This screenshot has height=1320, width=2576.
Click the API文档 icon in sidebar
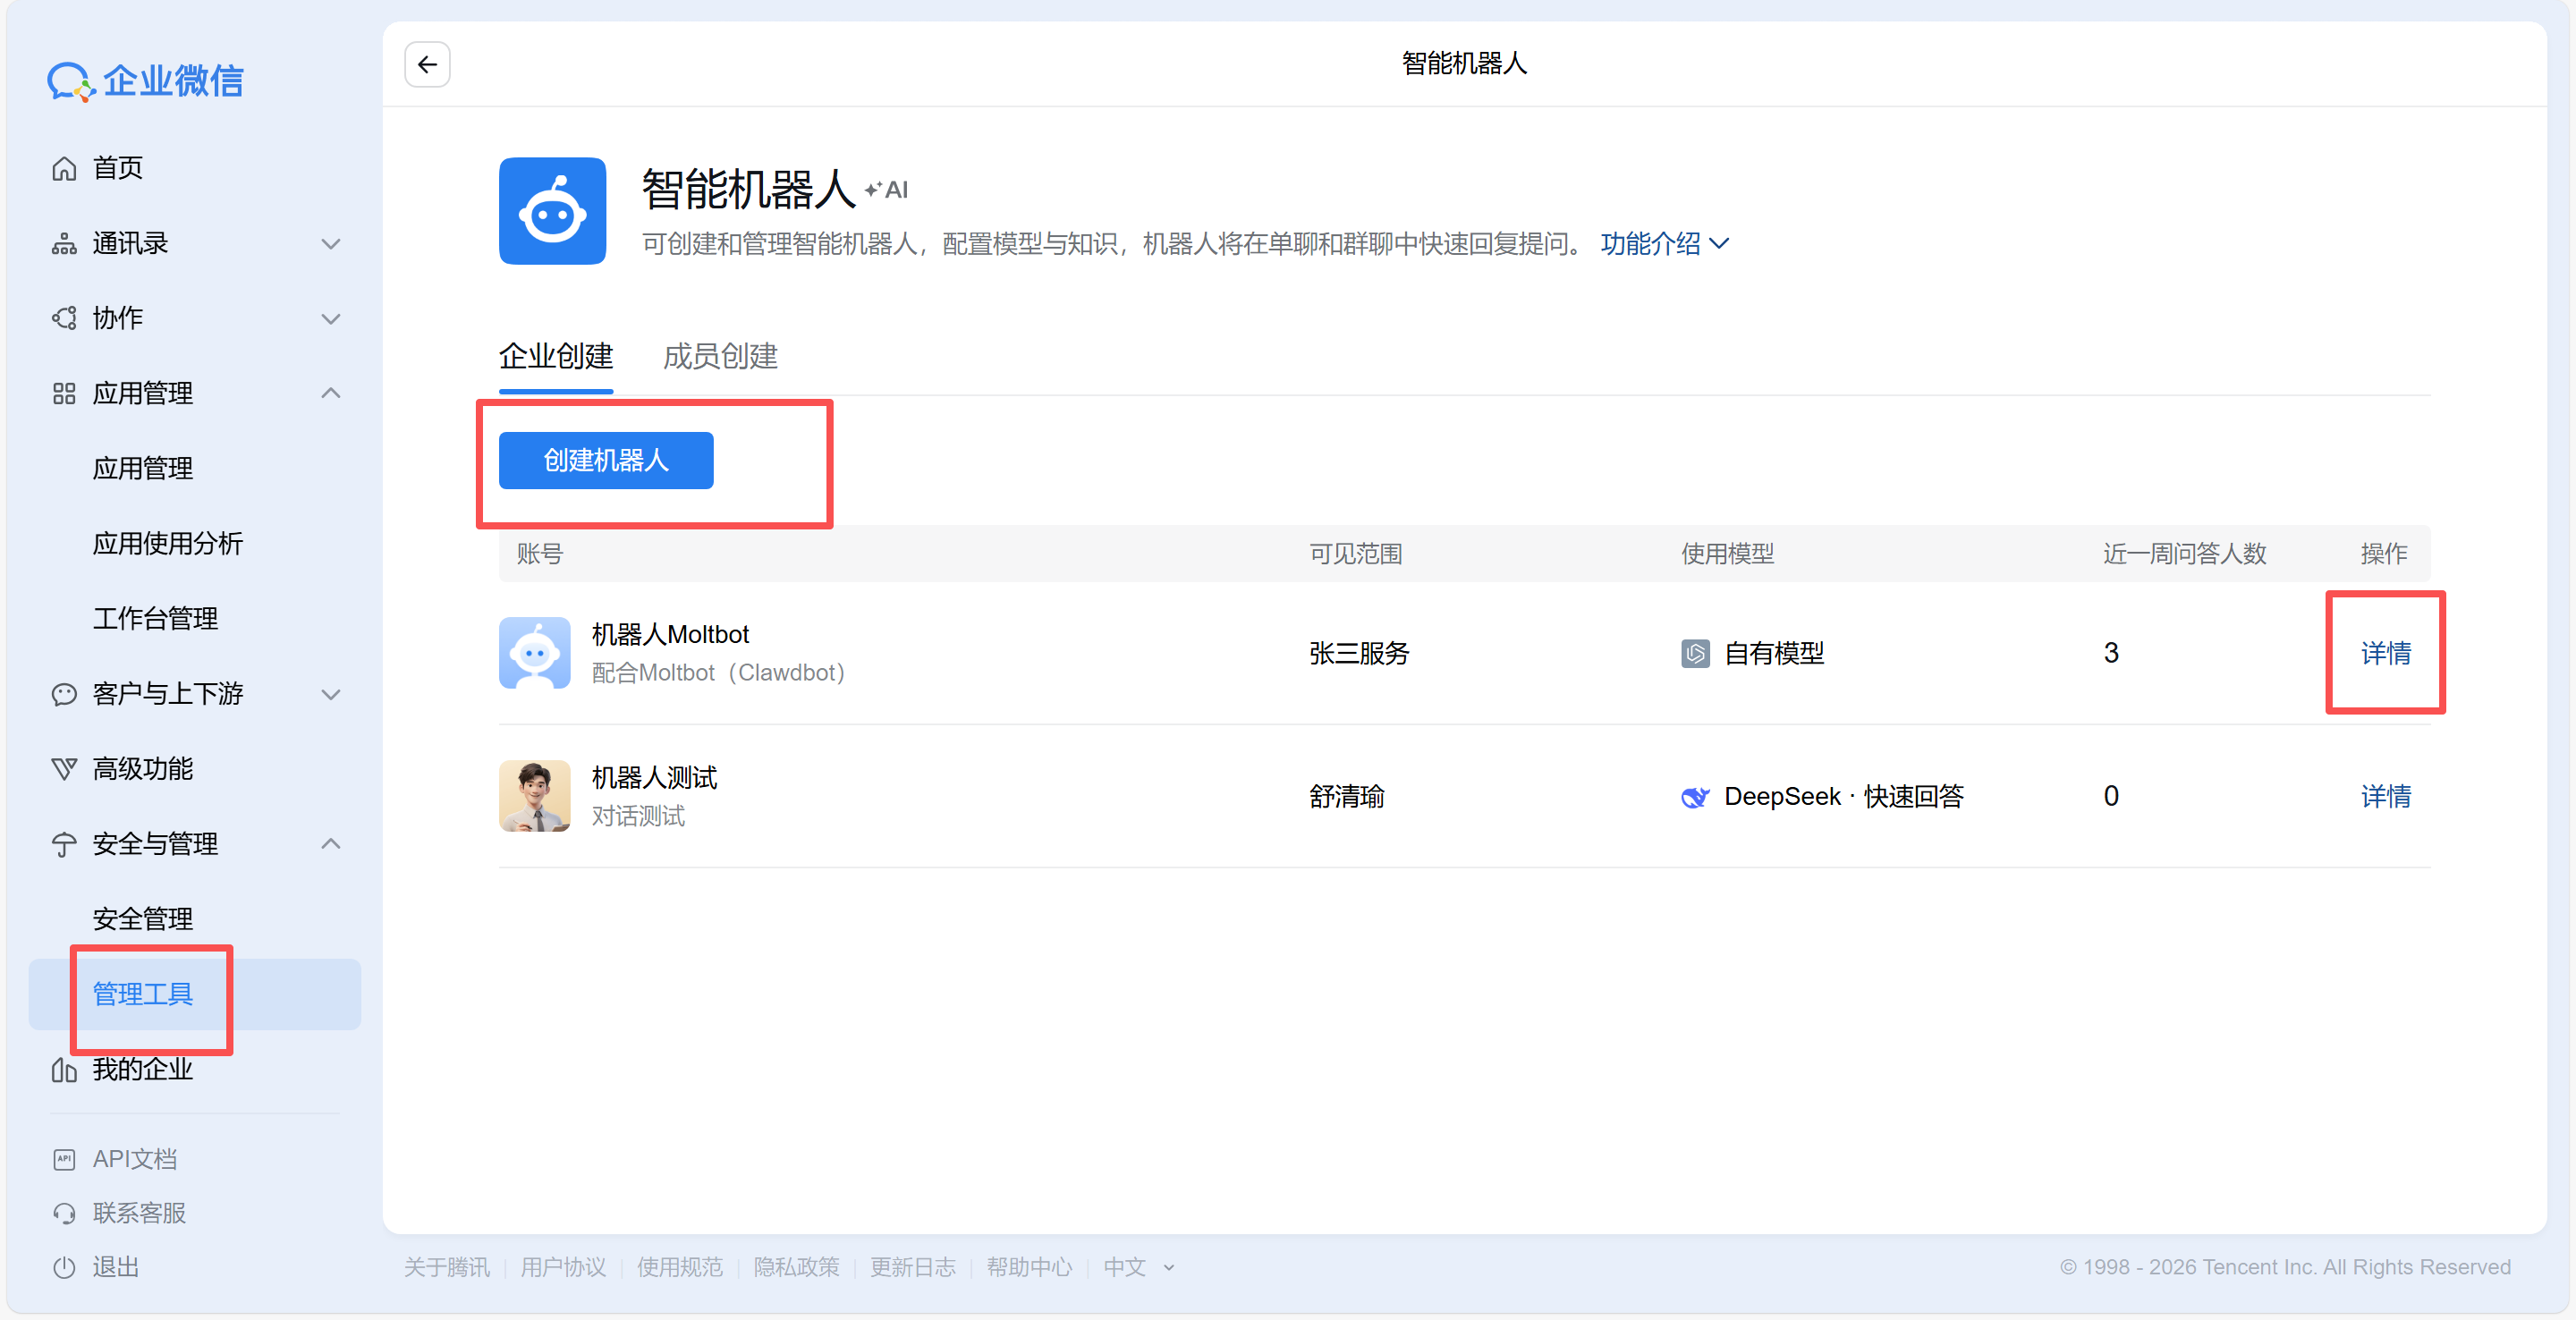pyautogui.click(x=64, y=1159)
